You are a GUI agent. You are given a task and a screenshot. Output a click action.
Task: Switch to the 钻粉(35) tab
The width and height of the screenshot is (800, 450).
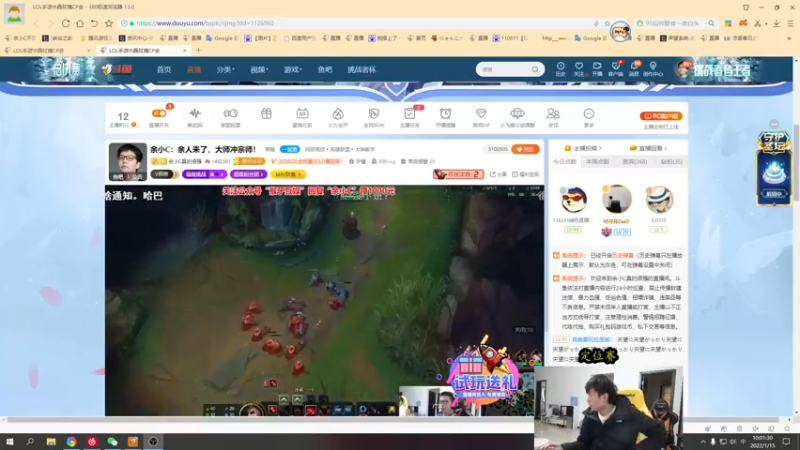click(671, 161)
